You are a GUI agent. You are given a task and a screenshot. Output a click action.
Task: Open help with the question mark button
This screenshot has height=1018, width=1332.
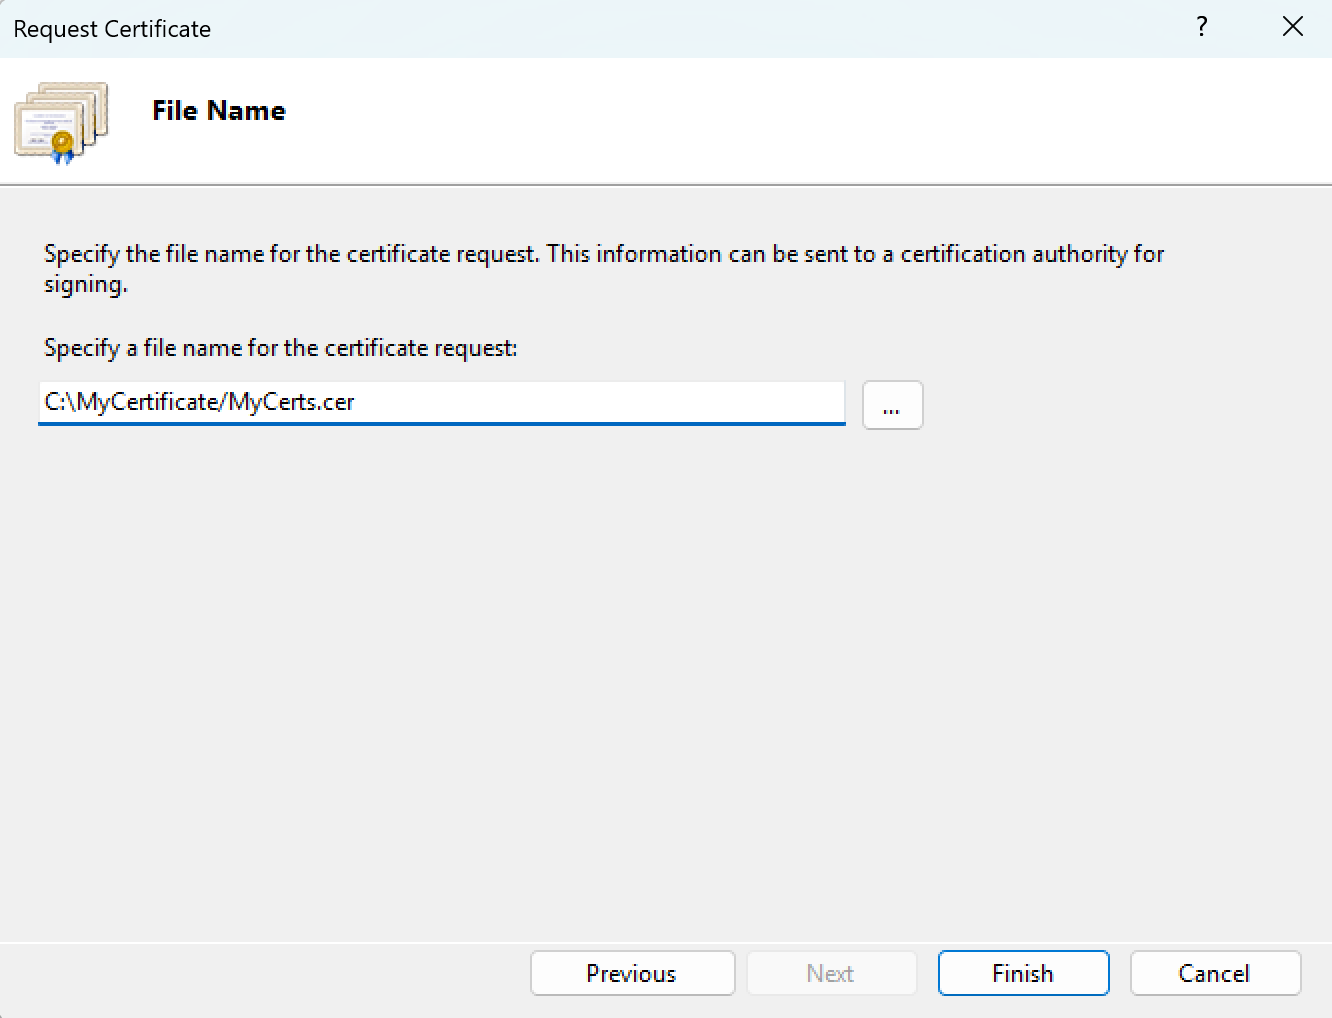pyautogui.click(x=1201, y=27)
